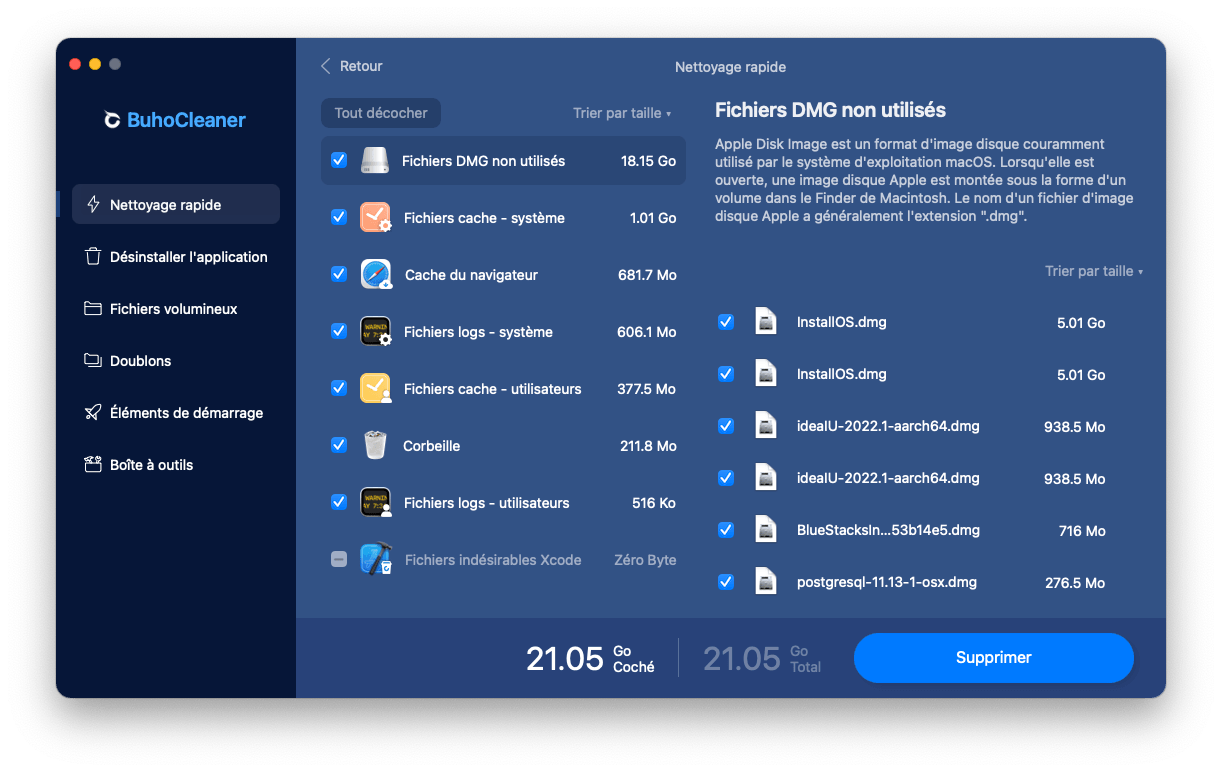Click the folder icon beside Fichiers volumineux
Viewport: 1222px width, 772px height.
tap(93, 308)
